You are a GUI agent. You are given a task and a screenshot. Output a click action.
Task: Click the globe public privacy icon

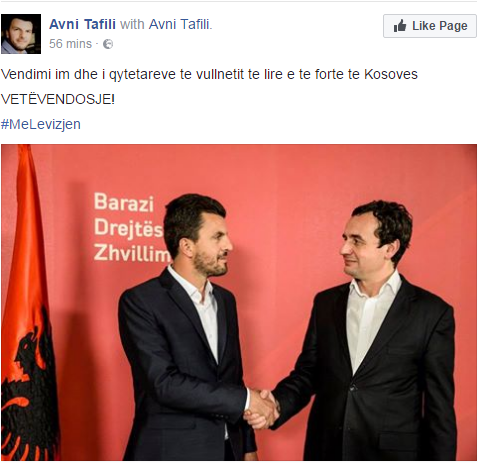point(108,44)
